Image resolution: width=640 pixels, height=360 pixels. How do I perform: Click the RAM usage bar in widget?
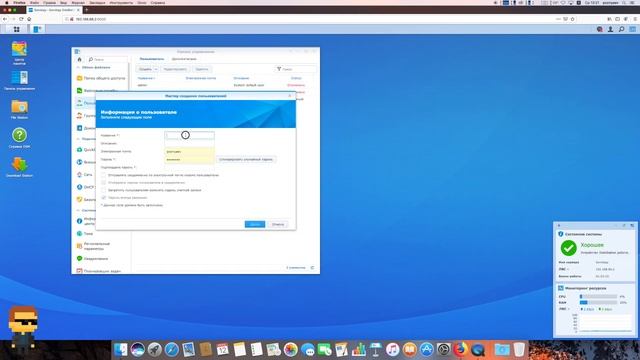click(598, 303)
